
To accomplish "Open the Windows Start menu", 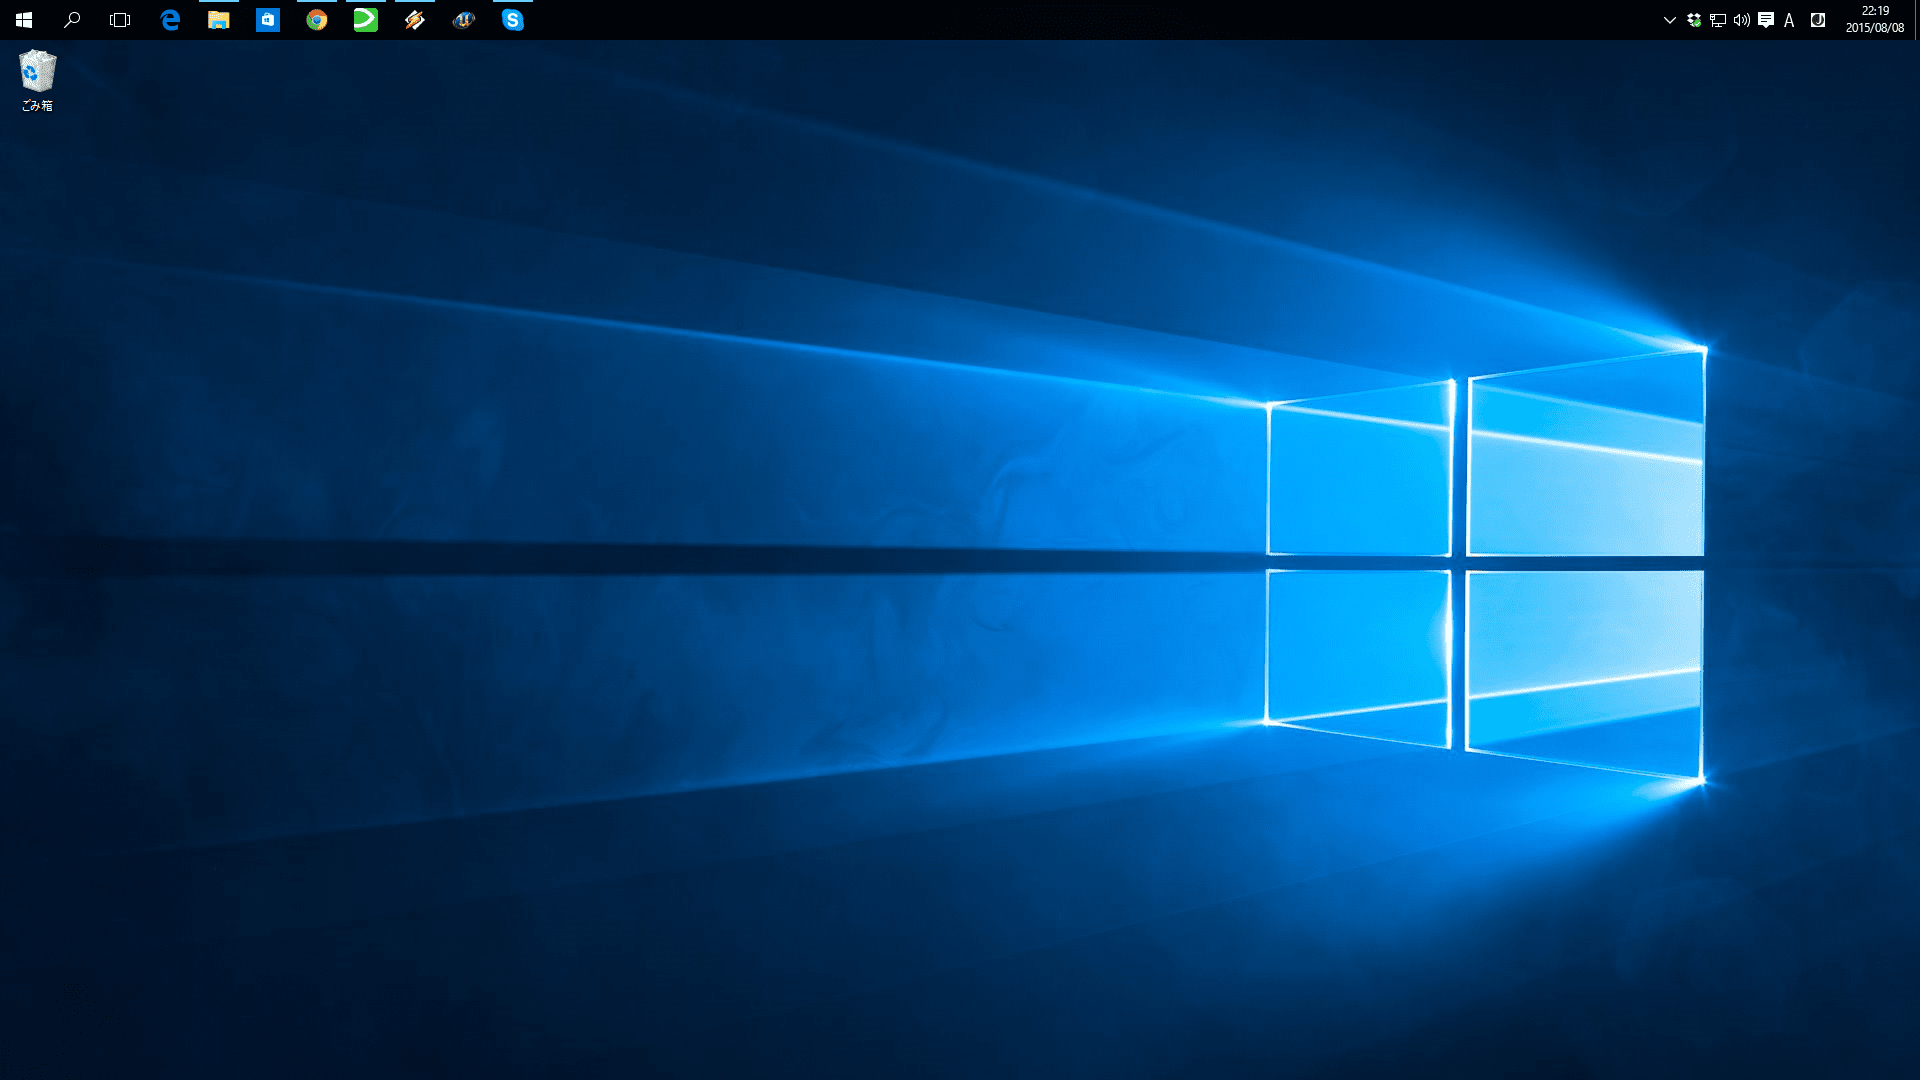I will pyautogui.click(x=24, y=20).
